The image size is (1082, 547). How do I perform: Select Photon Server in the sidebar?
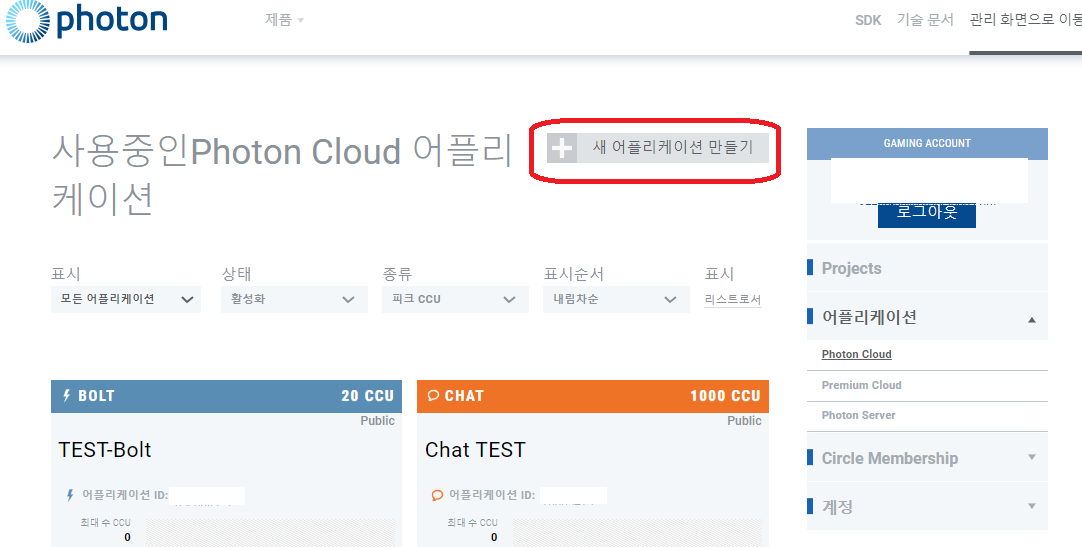(858, 415)
